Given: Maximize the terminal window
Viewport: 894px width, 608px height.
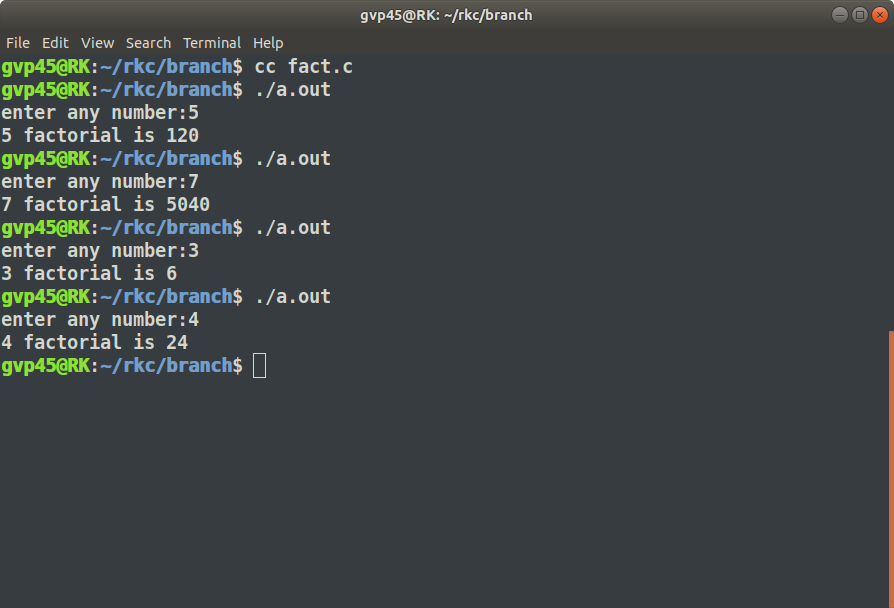Looking at the screenshot, I should 861,15.
